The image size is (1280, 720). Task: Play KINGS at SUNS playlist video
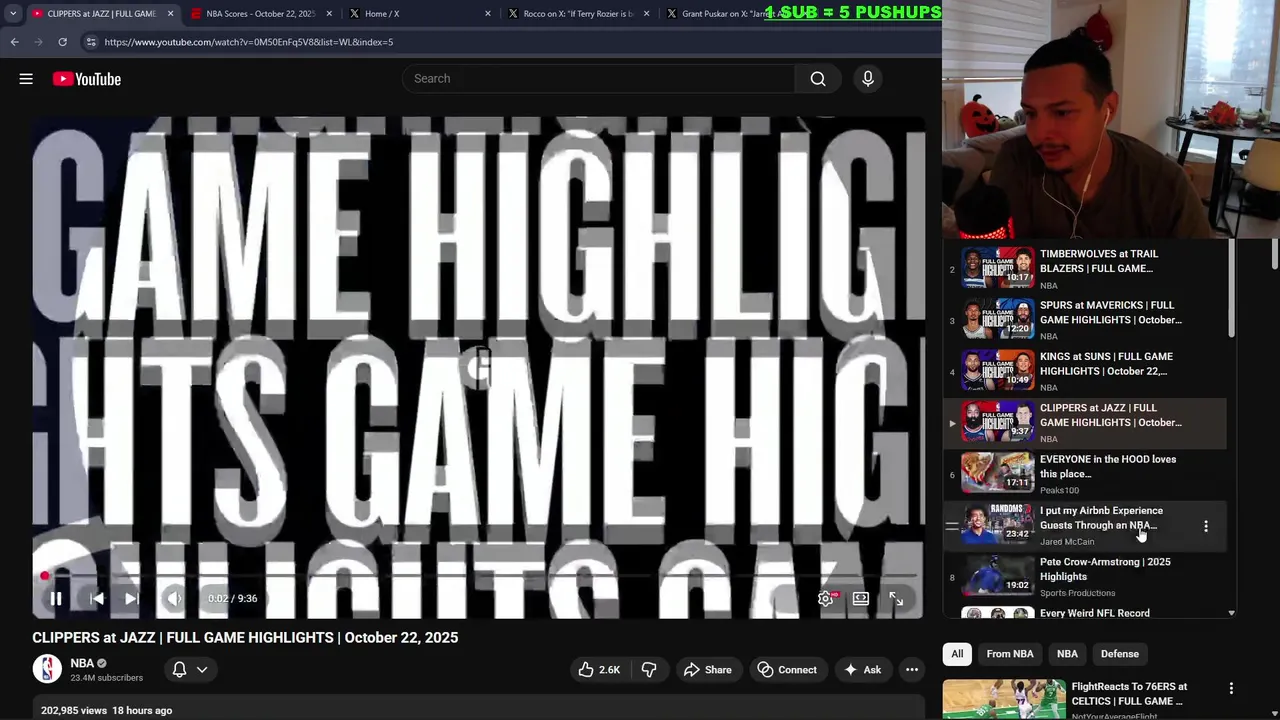pyautogui.click(x=1085, y=371)
